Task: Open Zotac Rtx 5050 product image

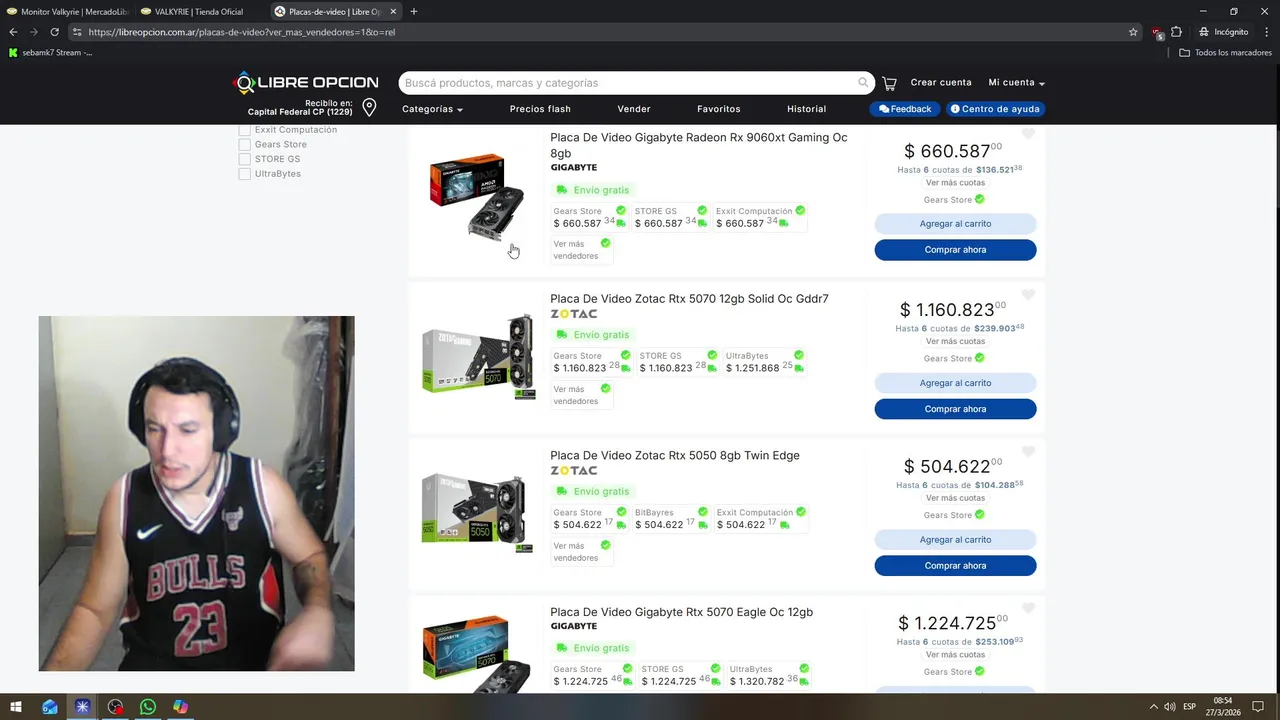Action: click(x=477, y=512)
